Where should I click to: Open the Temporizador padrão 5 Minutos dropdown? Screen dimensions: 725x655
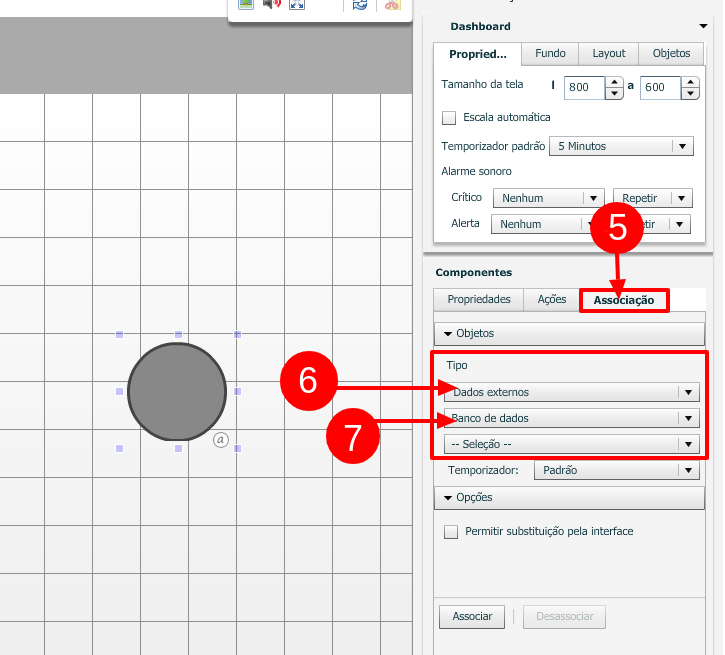[621, 146]
